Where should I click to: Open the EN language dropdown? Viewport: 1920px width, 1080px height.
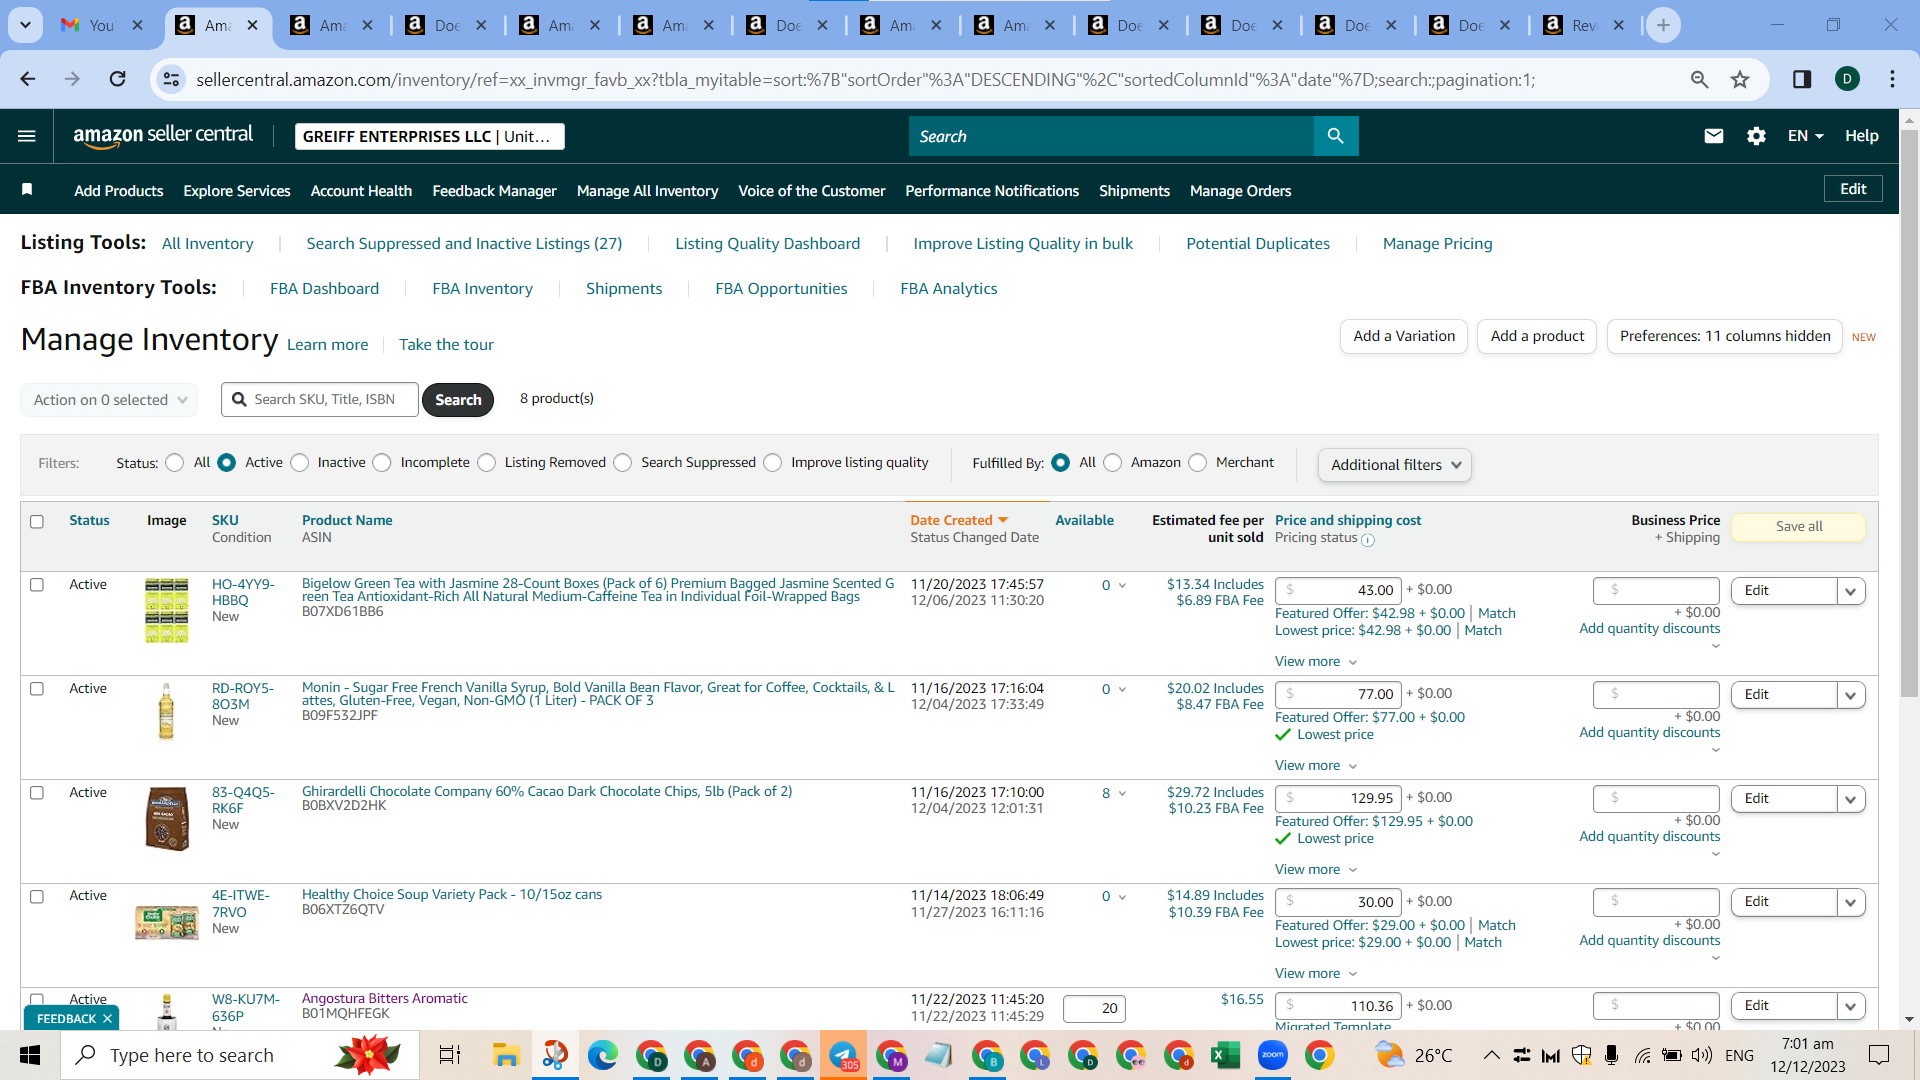tap(1806, 136)
